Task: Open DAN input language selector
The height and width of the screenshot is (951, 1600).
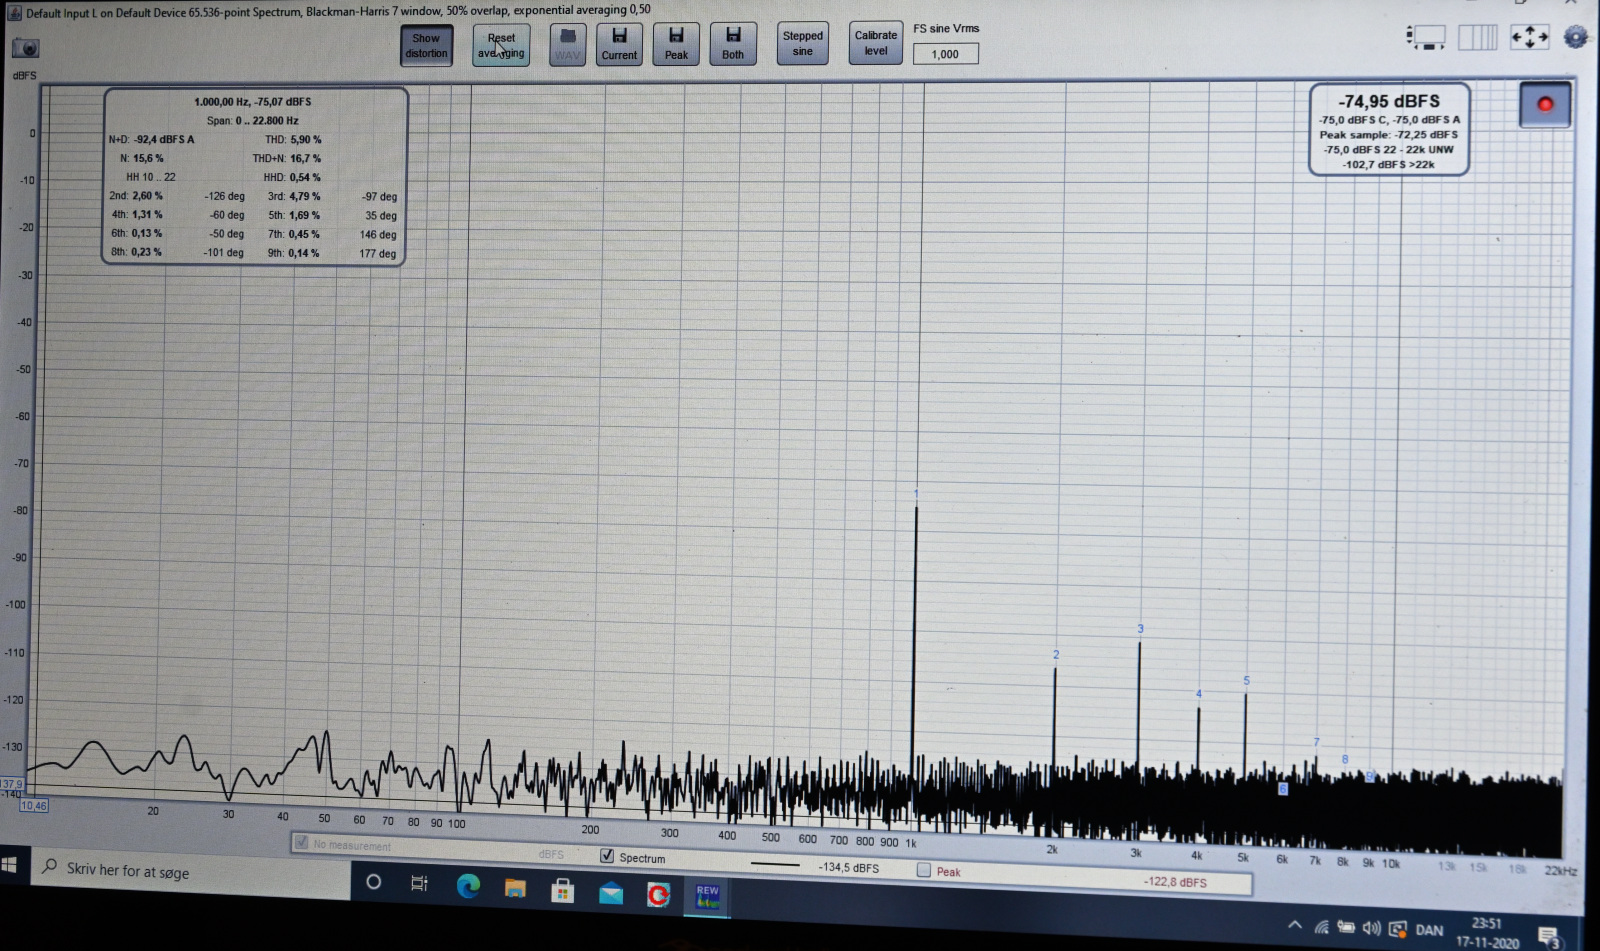Action: tap(1429, 930)
